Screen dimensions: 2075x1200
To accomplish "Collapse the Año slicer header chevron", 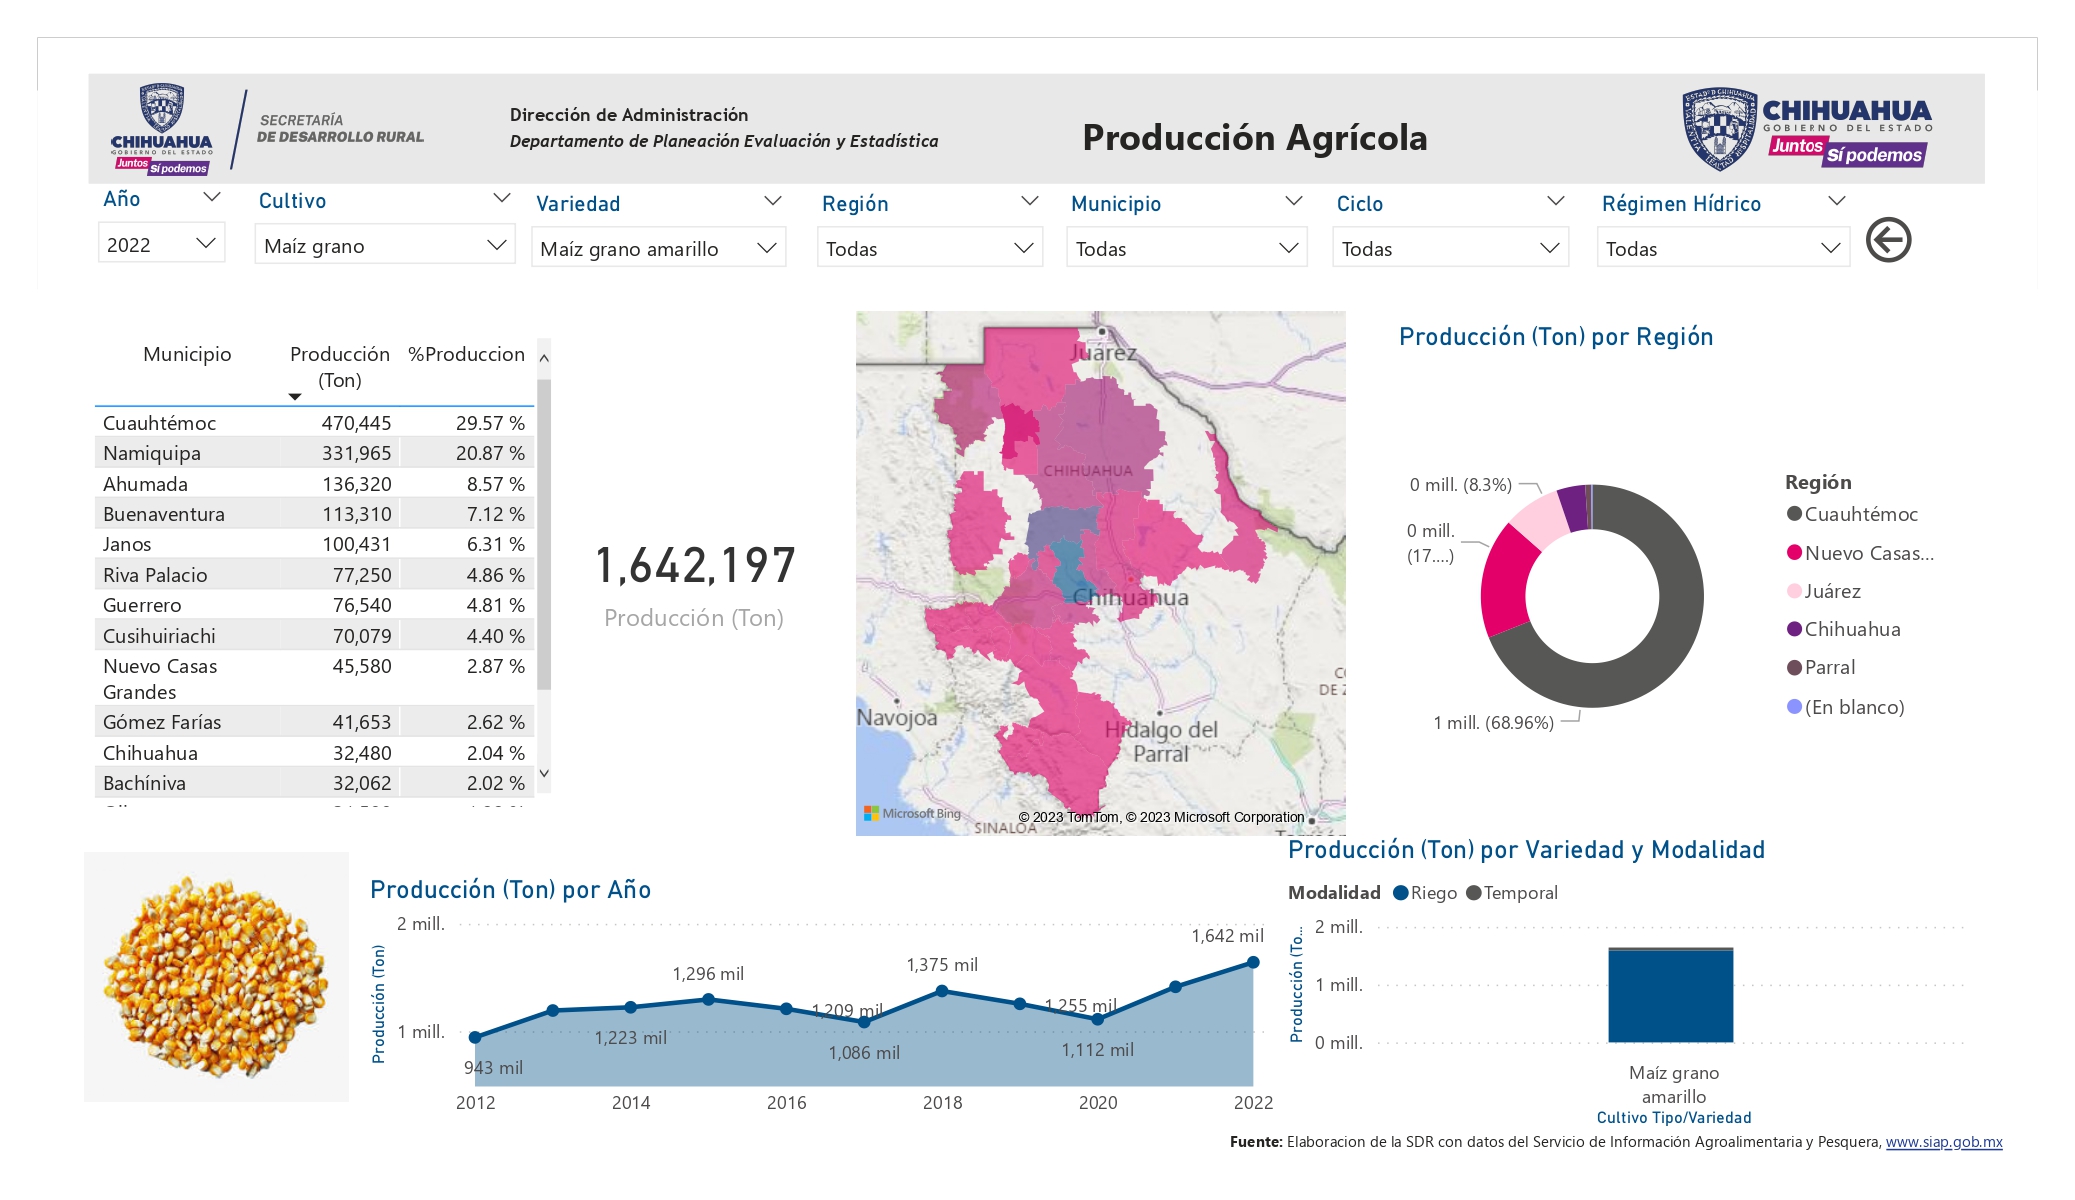I will tap(211, 197).
